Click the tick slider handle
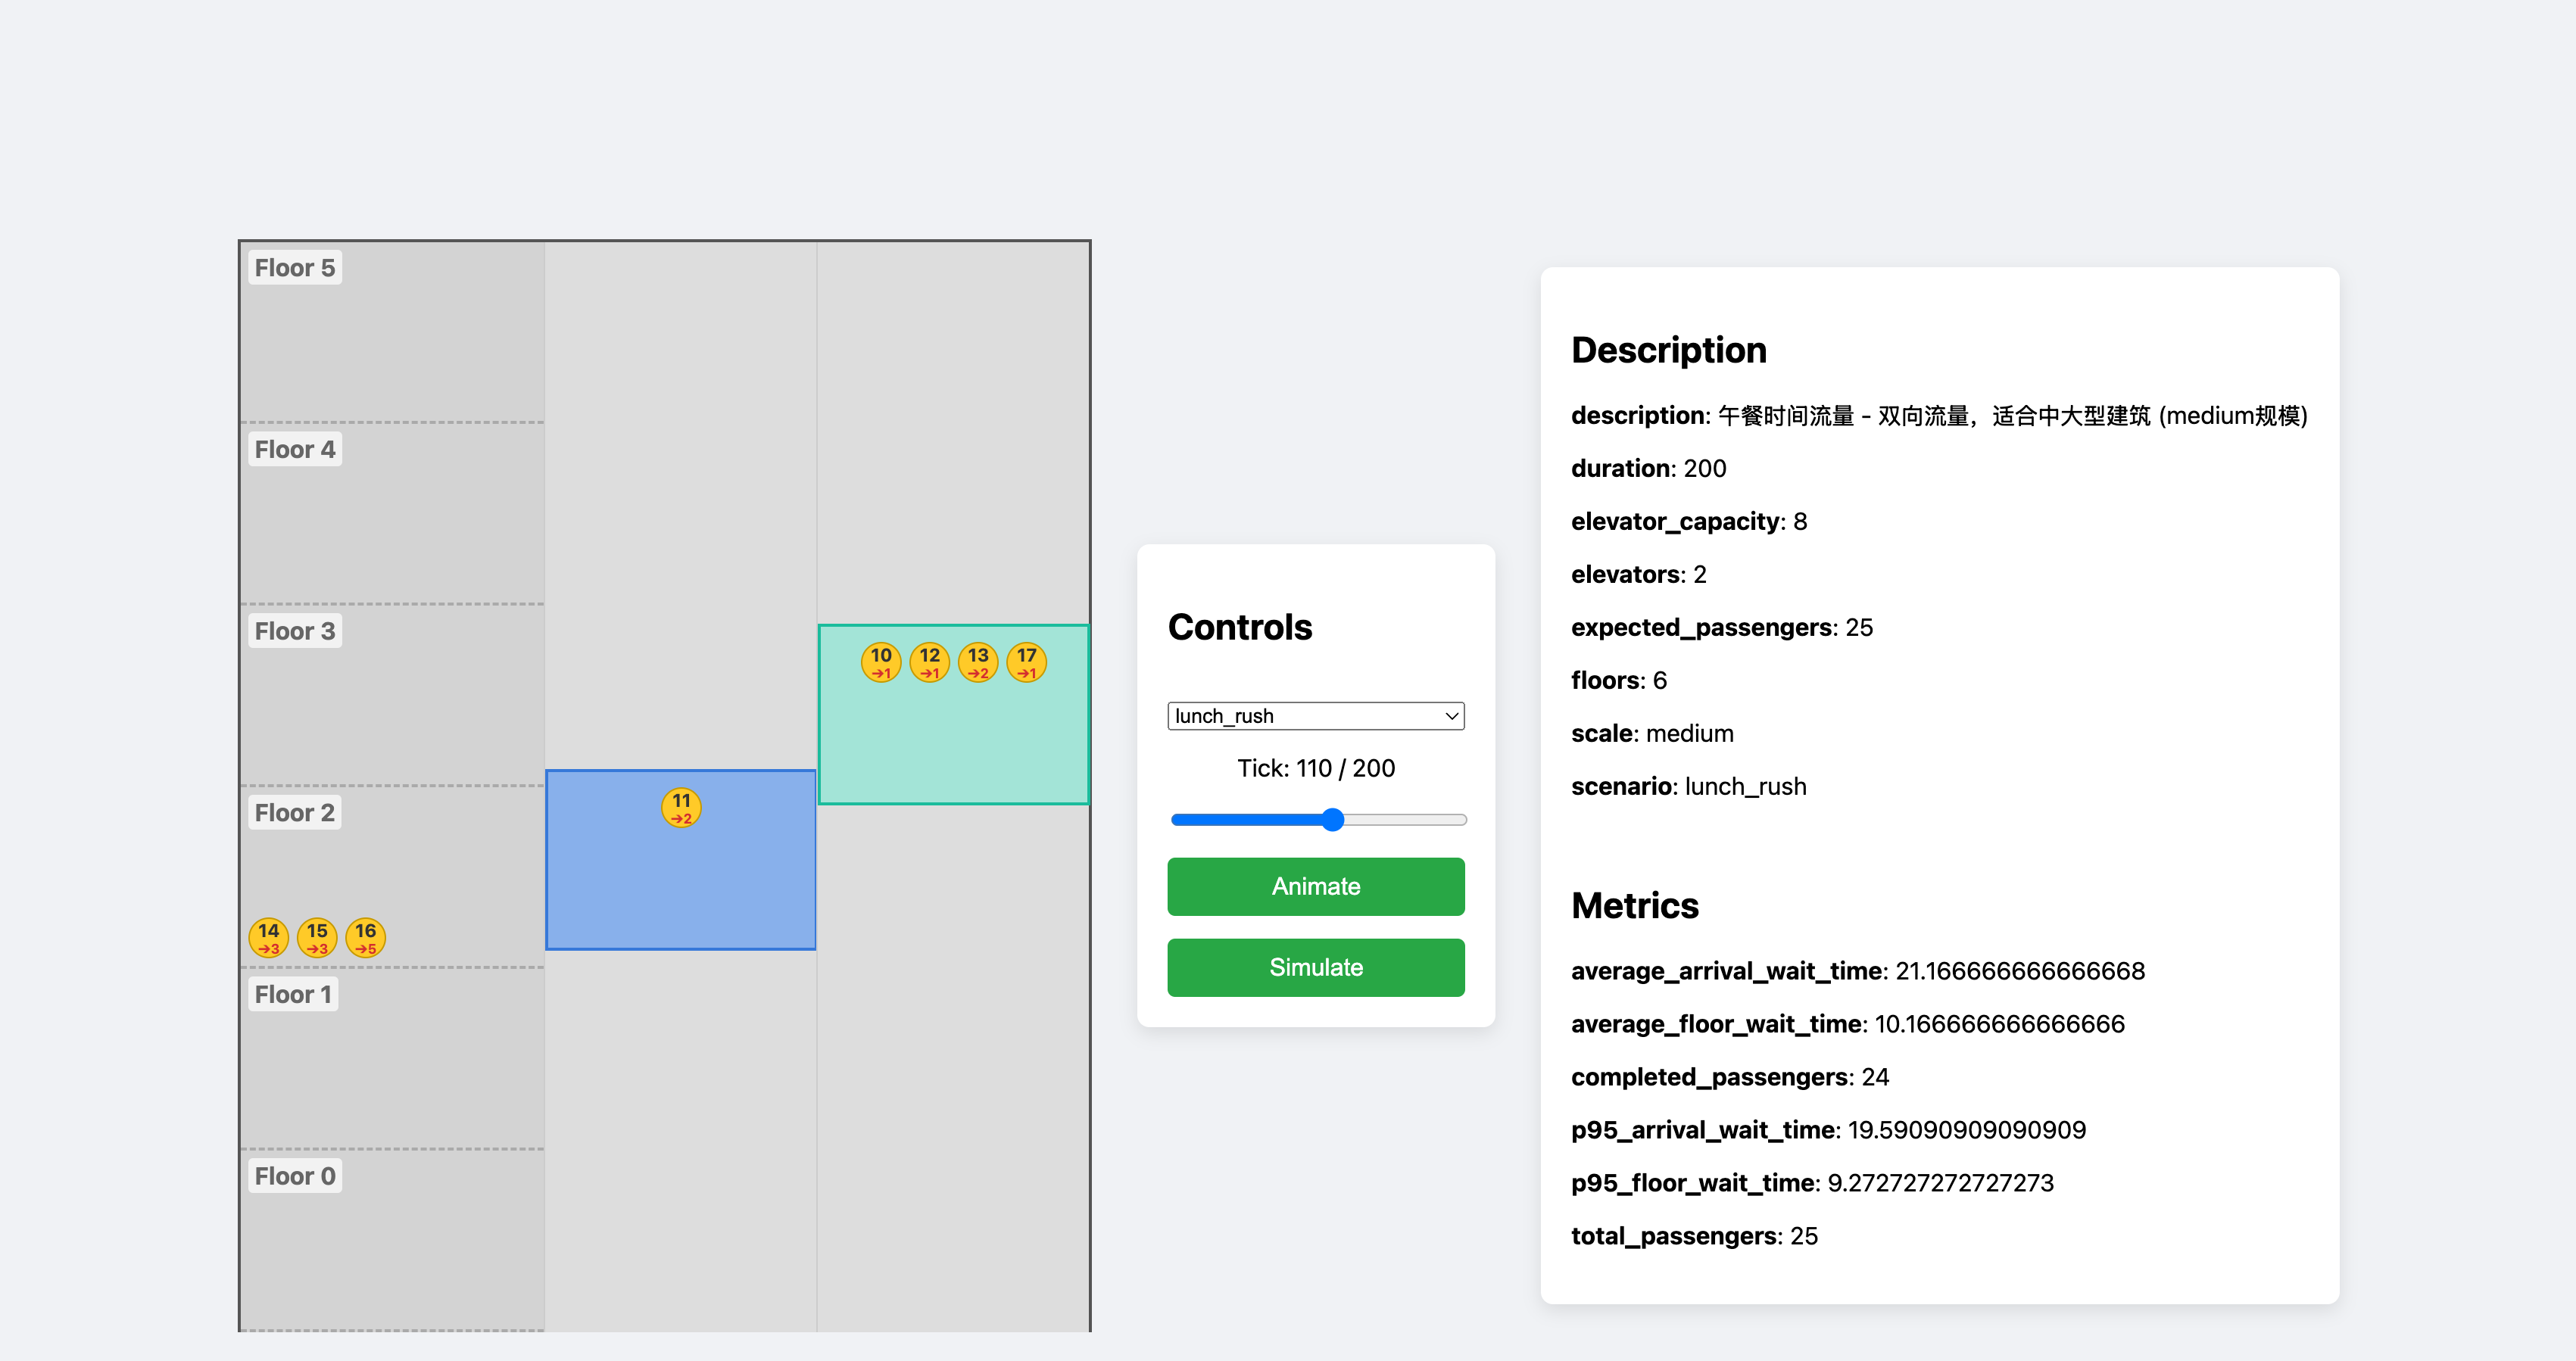The image size is (2576, 1361). coord(1332,820)
